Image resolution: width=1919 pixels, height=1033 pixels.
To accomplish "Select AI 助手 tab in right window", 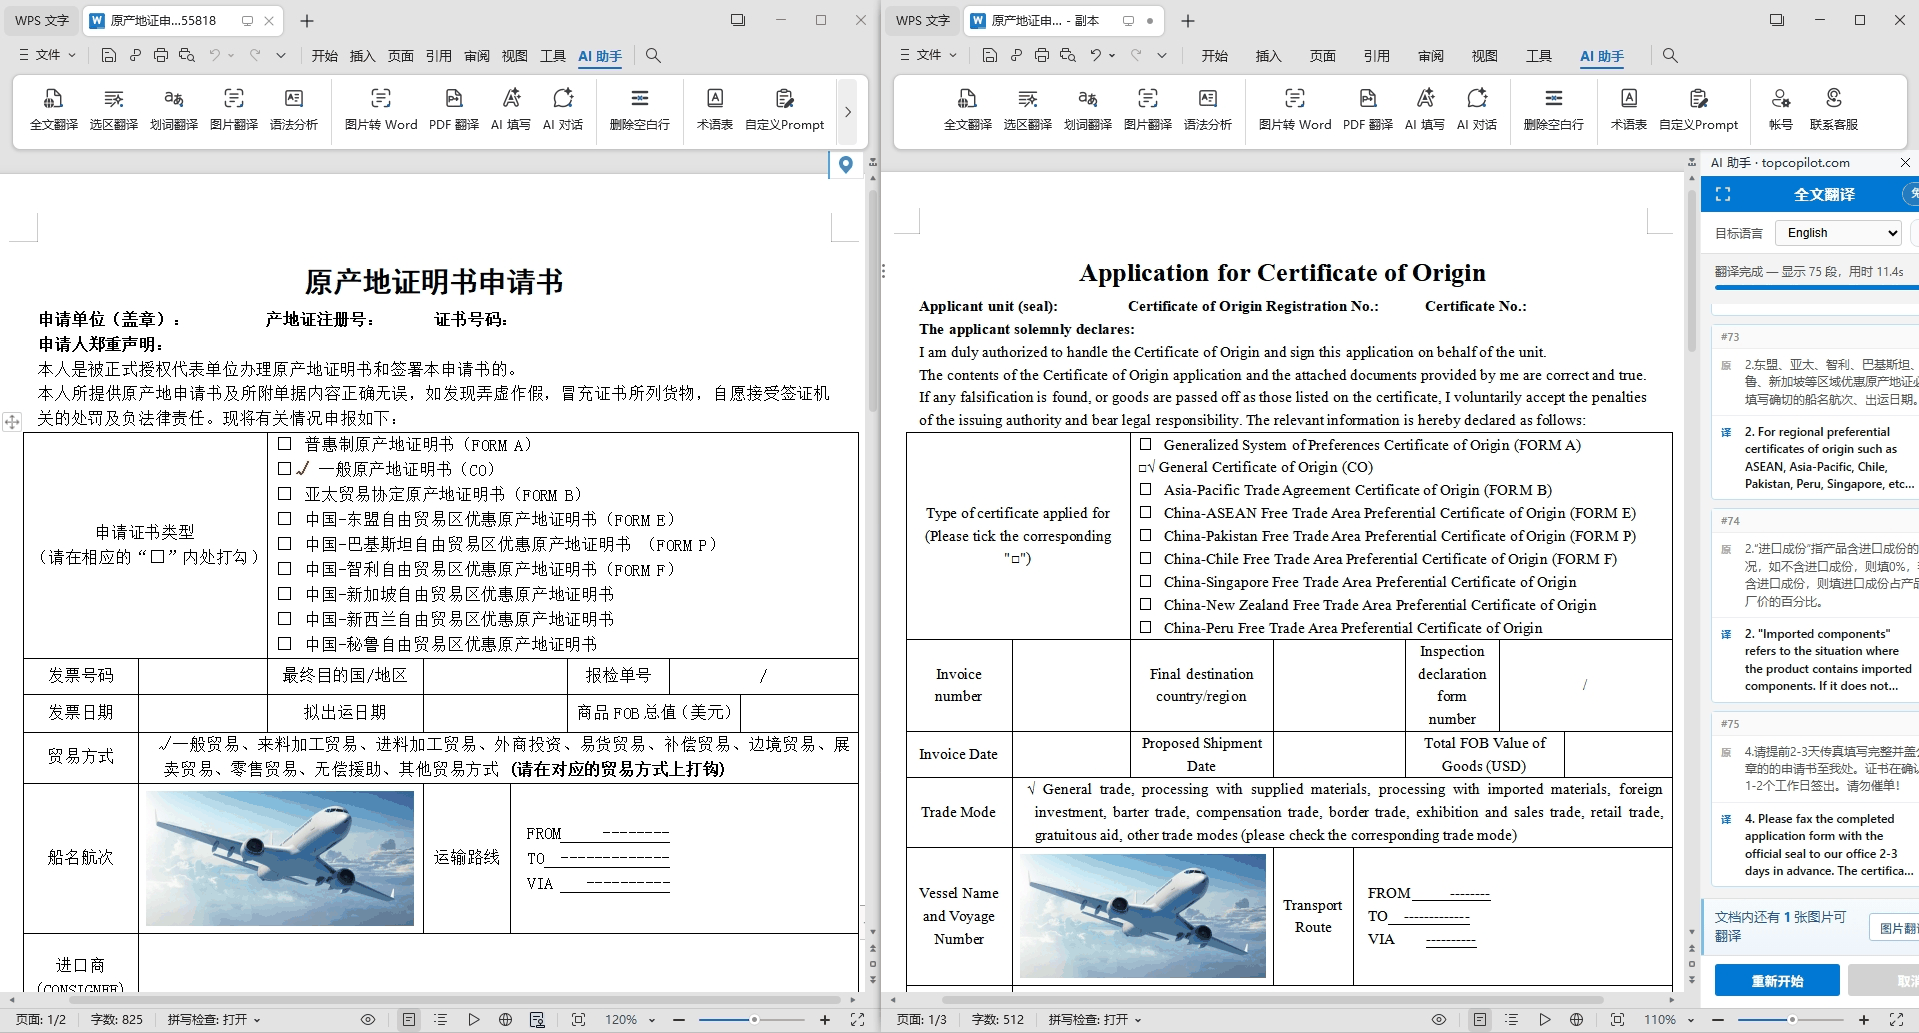I will point(1602,56).
